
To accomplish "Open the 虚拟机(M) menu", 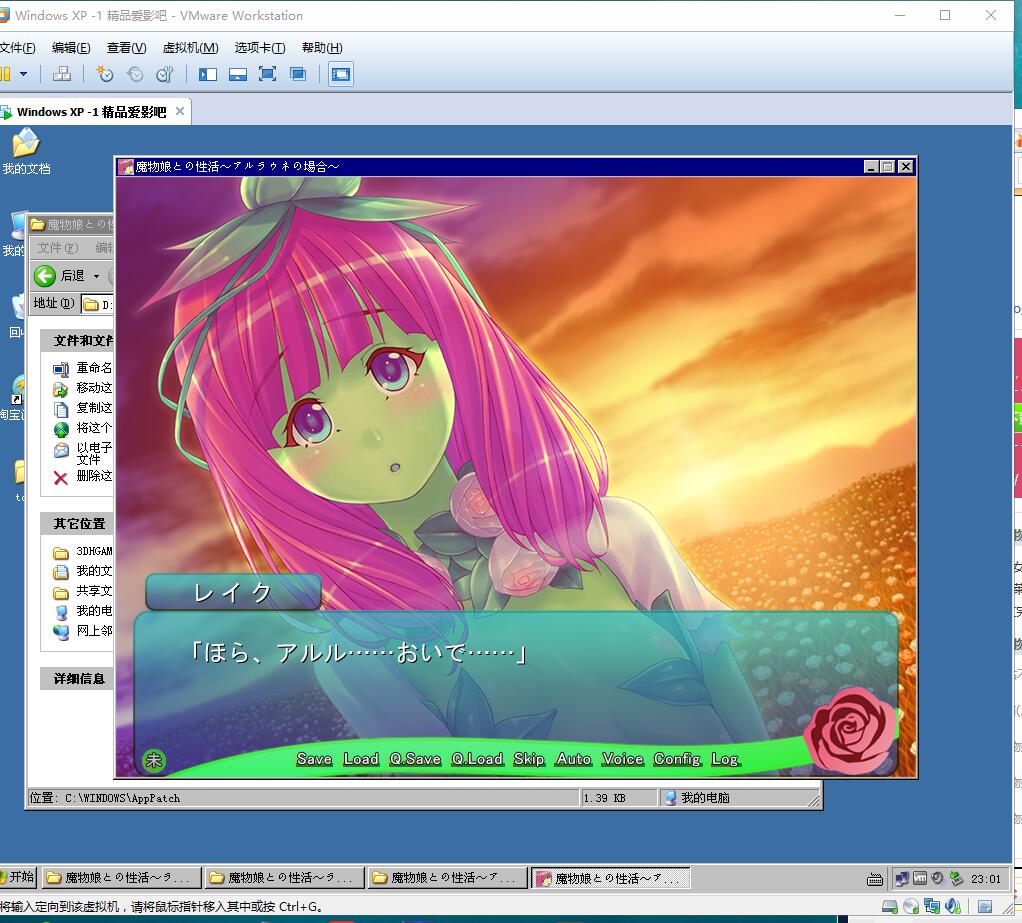I will [x=190, y=47].
